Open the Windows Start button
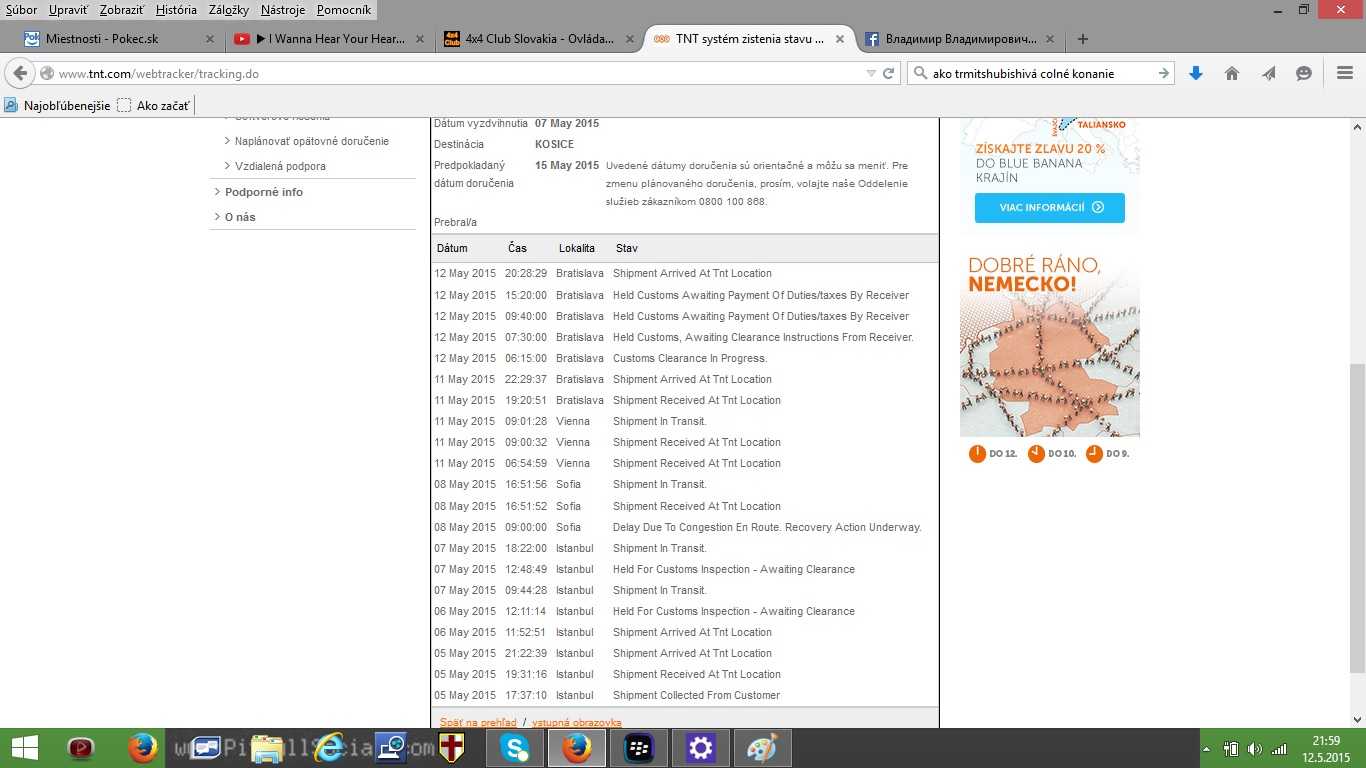1366x768 pixels. tap(24, 748)
